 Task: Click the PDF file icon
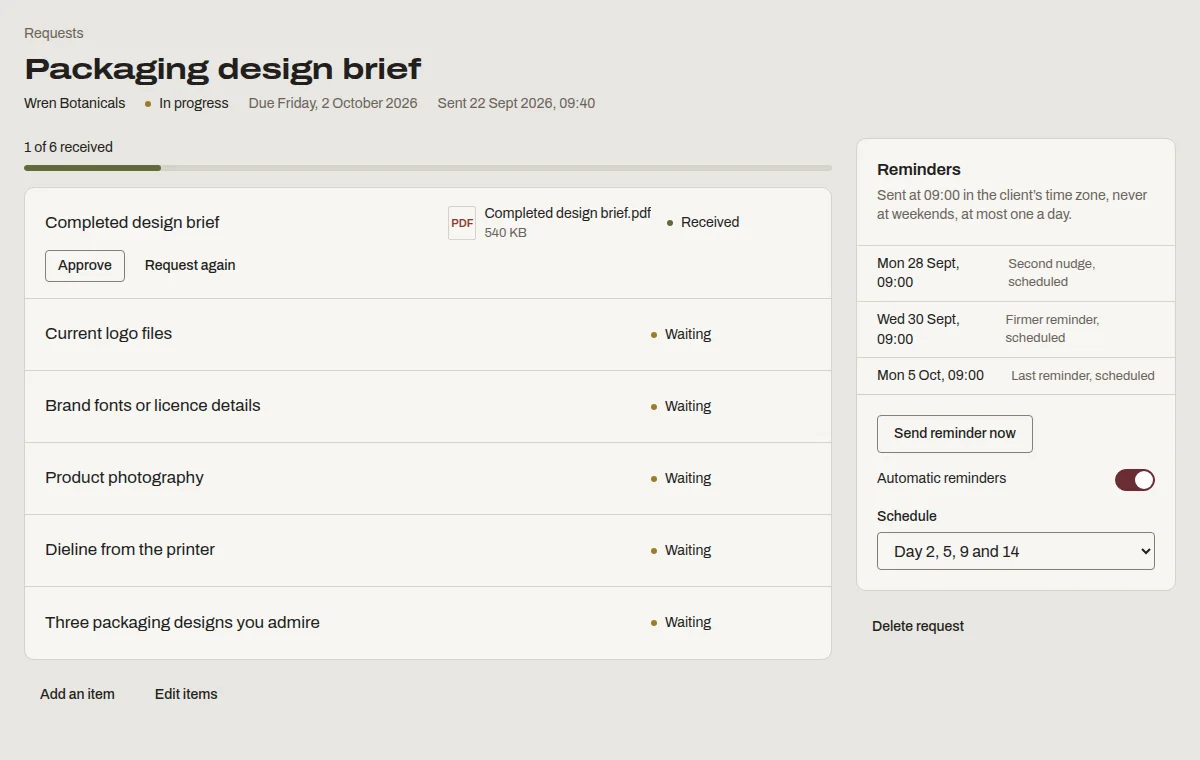462,223
